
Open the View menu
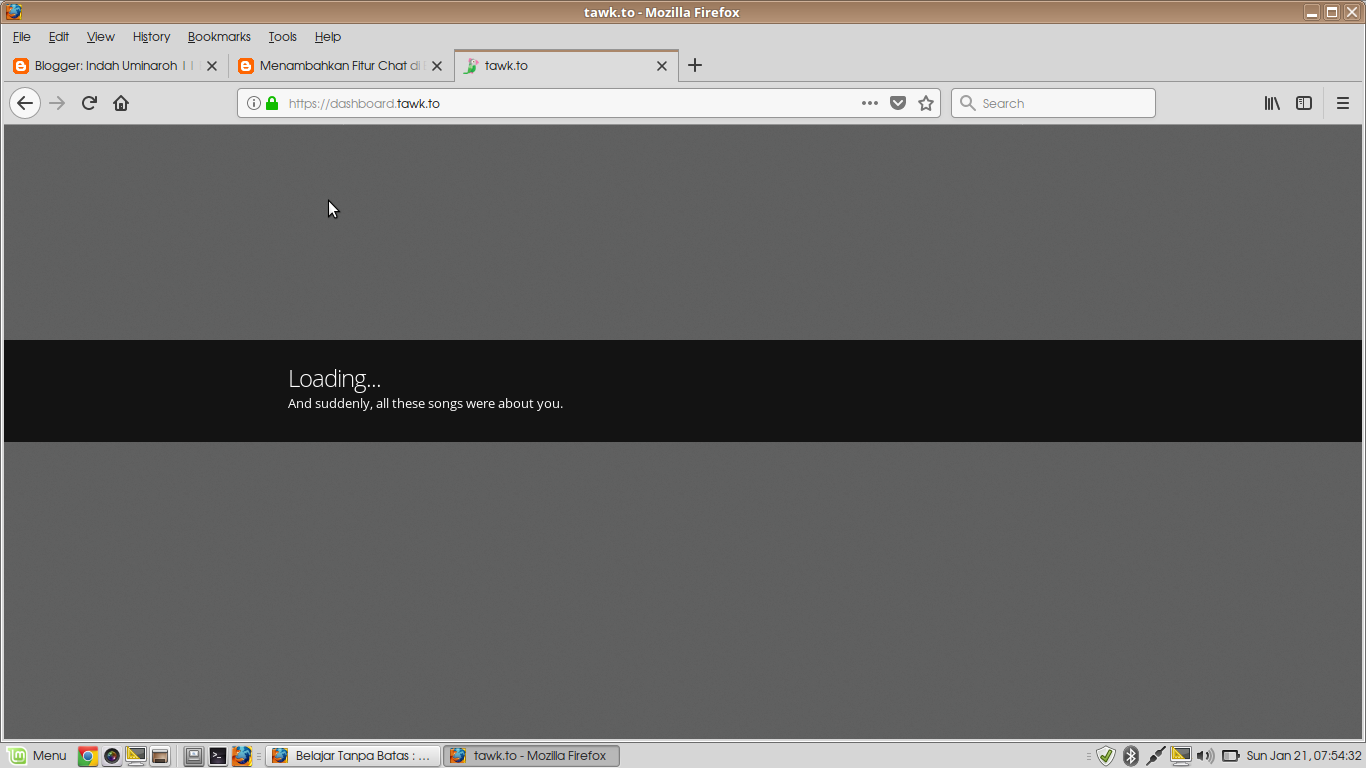click(x=100, y=37)
